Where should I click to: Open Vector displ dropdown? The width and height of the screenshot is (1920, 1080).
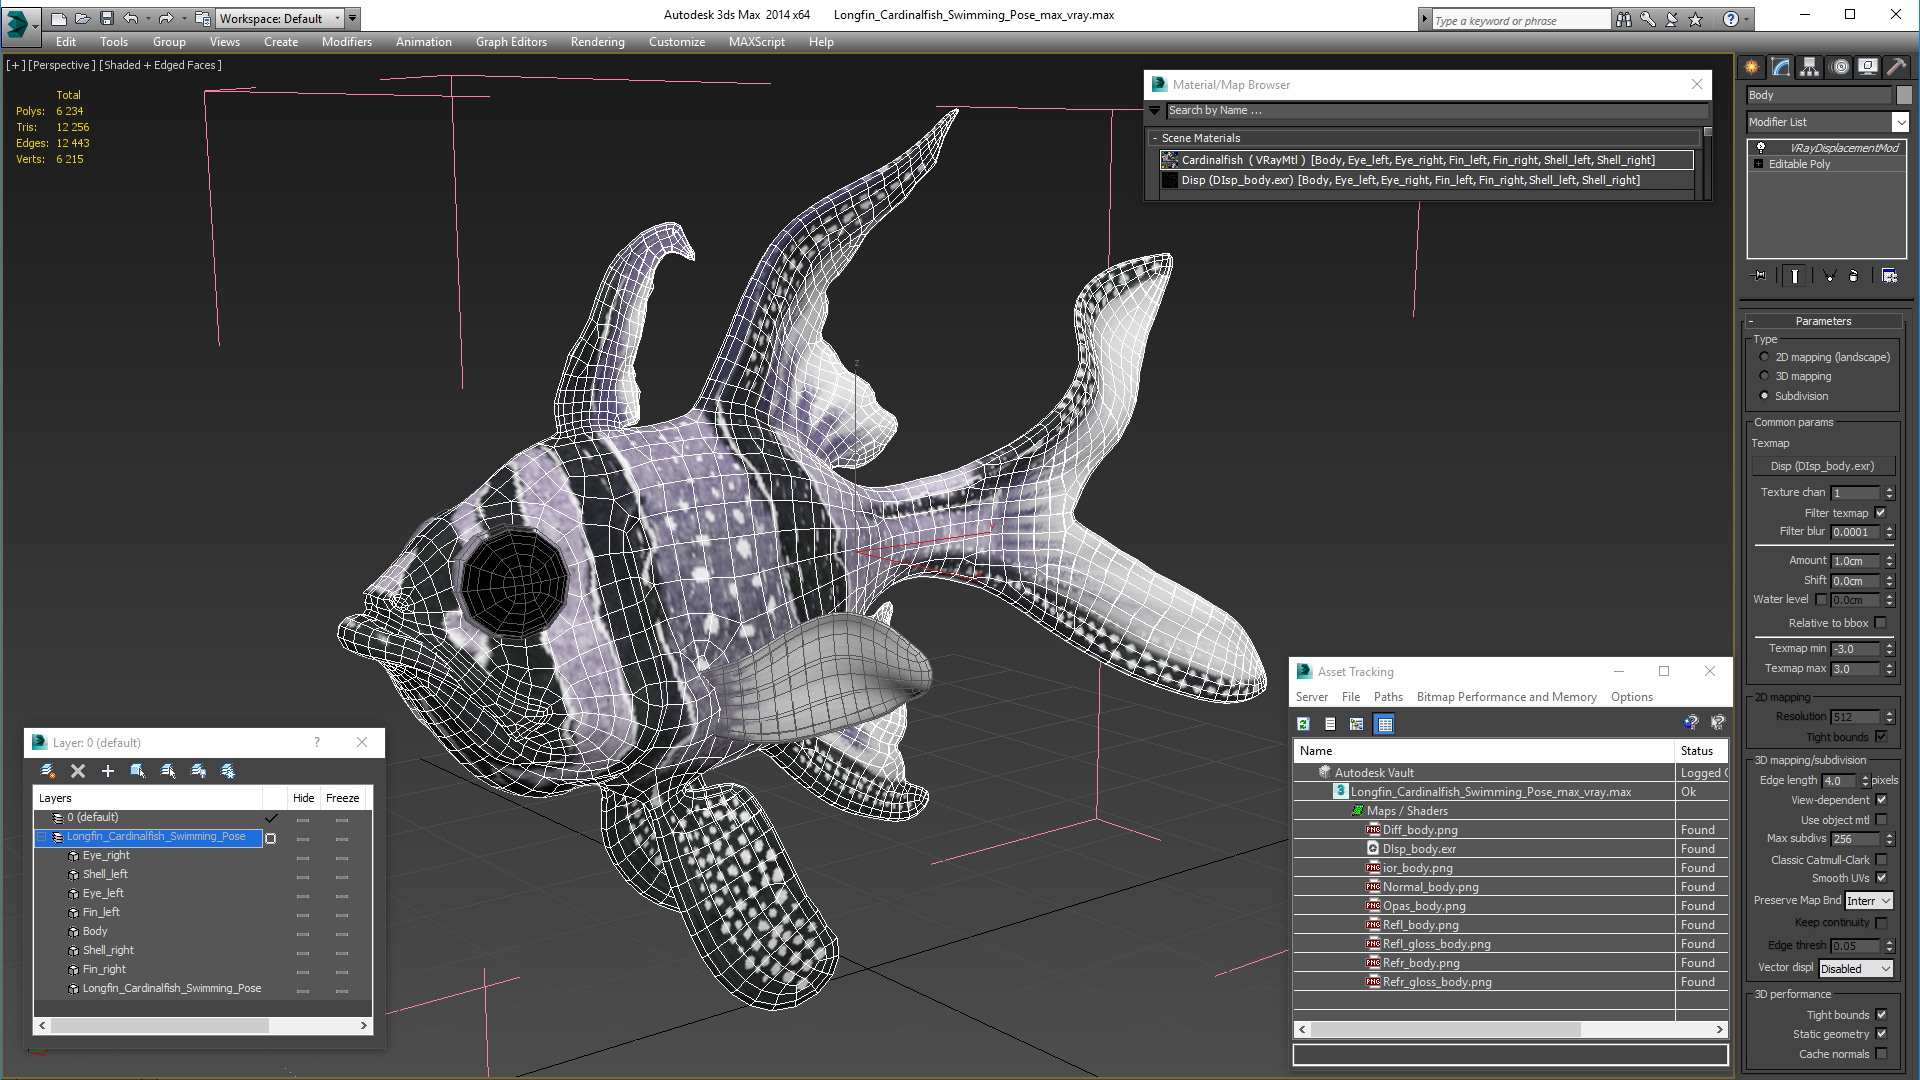coord(1856,969)
